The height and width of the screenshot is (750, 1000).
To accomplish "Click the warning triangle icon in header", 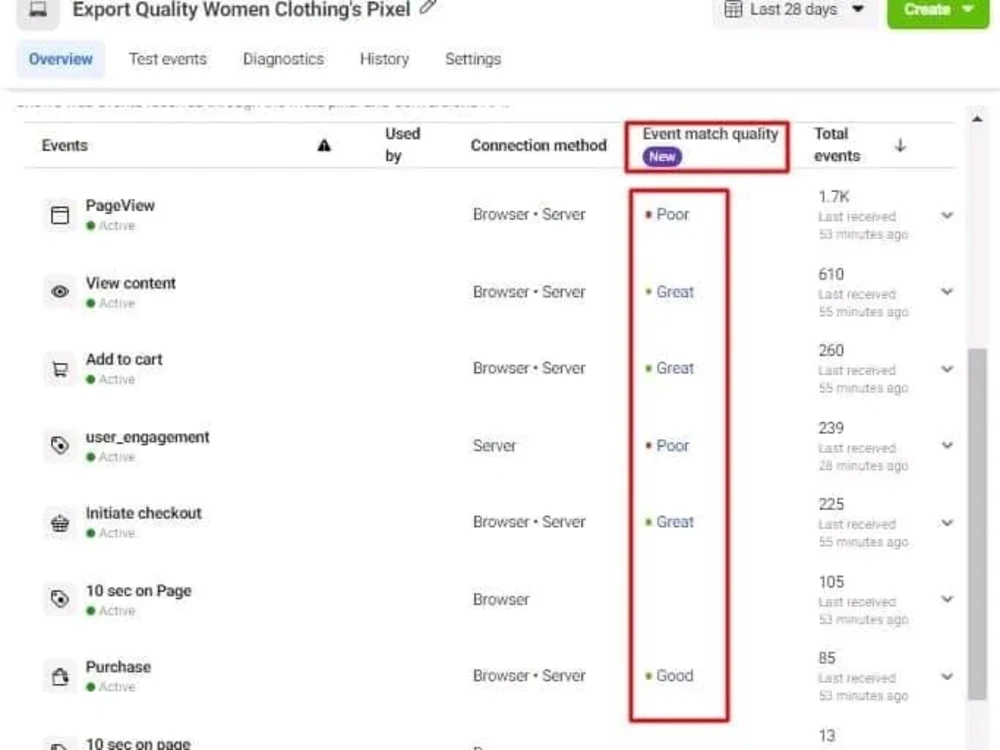I will click(324, 146).
